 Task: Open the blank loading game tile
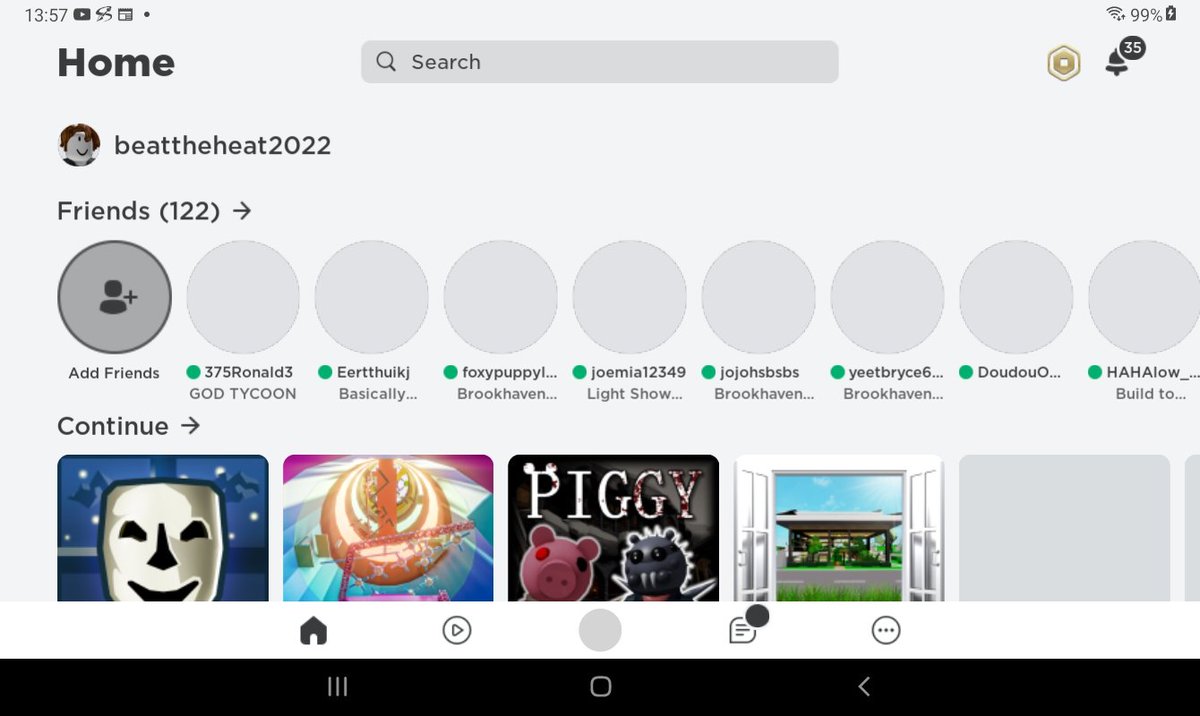click(1065, 528)
